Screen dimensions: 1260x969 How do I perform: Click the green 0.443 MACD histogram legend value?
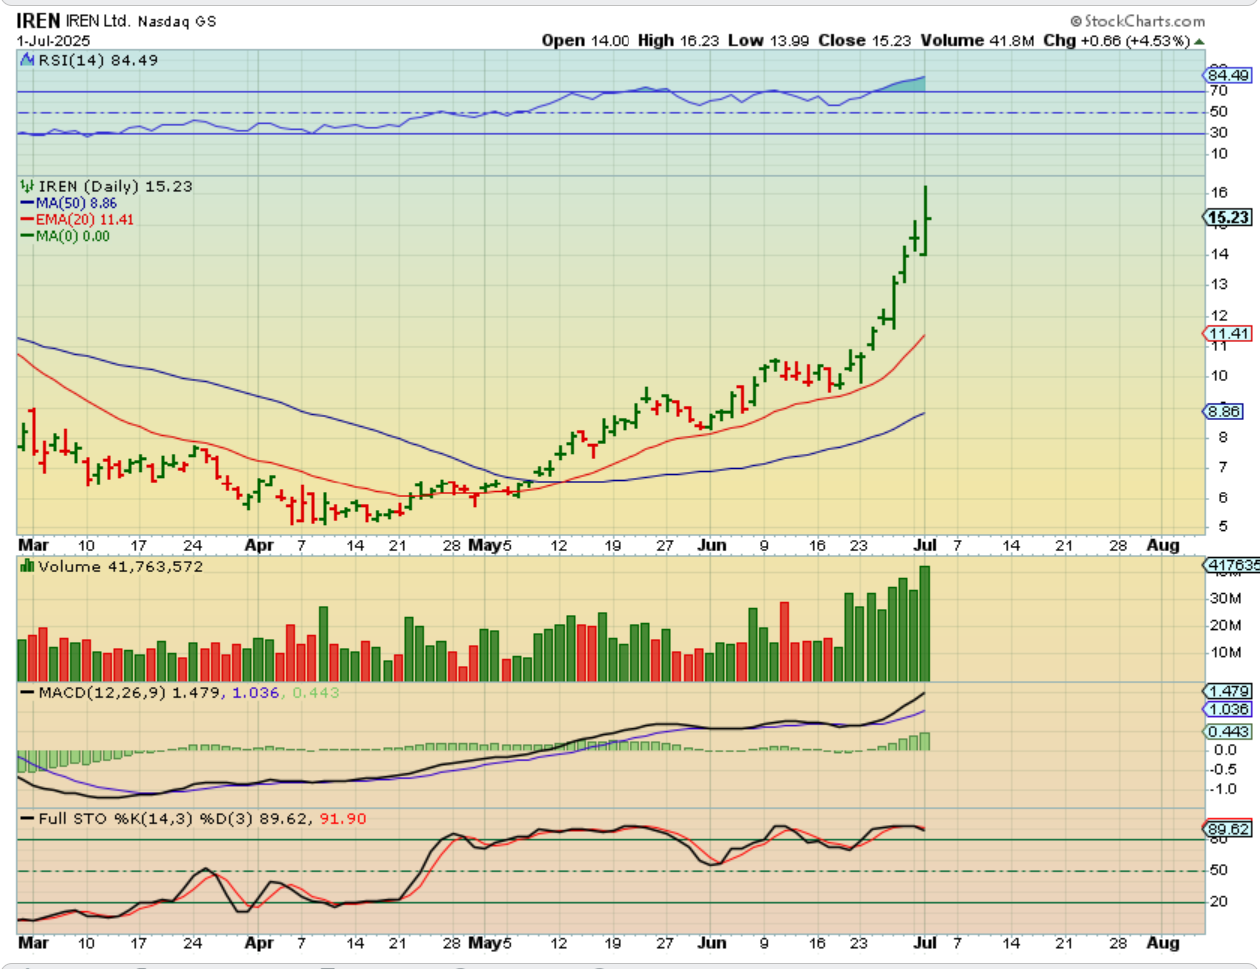[x=316, y=692]
